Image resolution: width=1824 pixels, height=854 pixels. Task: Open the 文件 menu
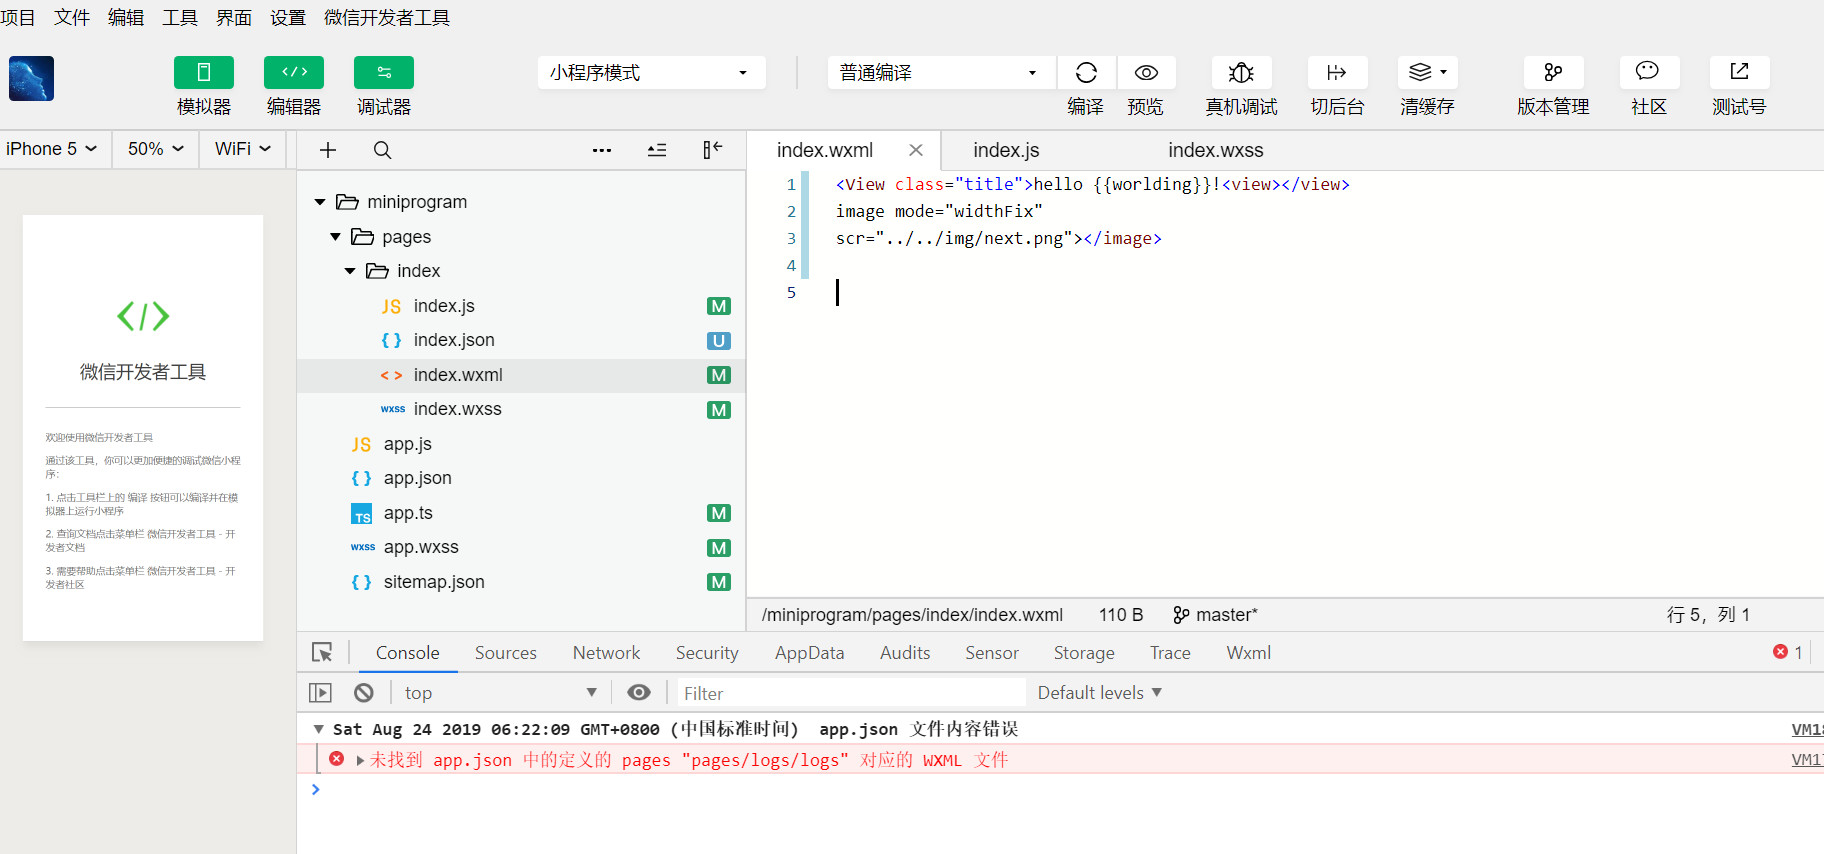tap(72, 18)
